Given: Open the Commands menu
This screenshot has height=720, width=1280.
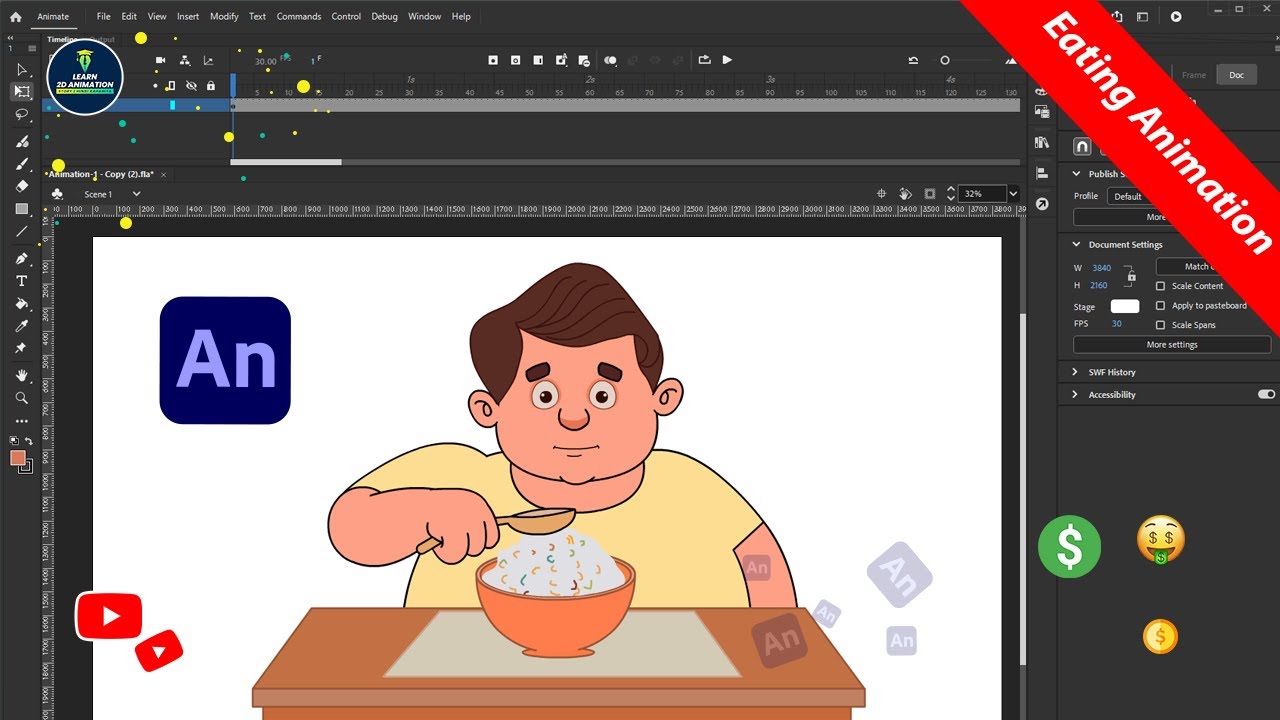Looking at the screenshot, I should point(299,16).
